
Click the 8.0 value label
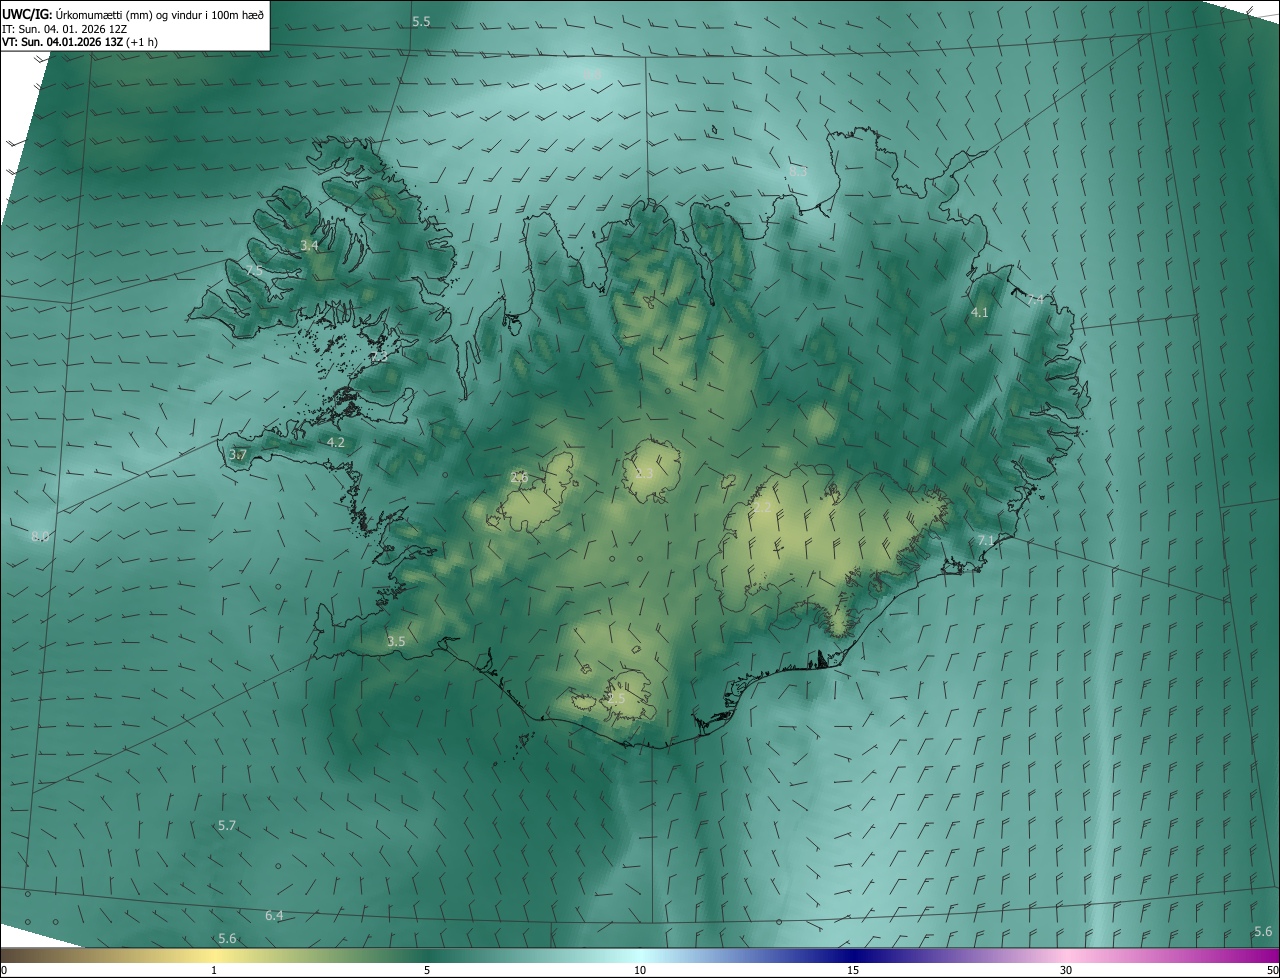[x=40, y=537]
